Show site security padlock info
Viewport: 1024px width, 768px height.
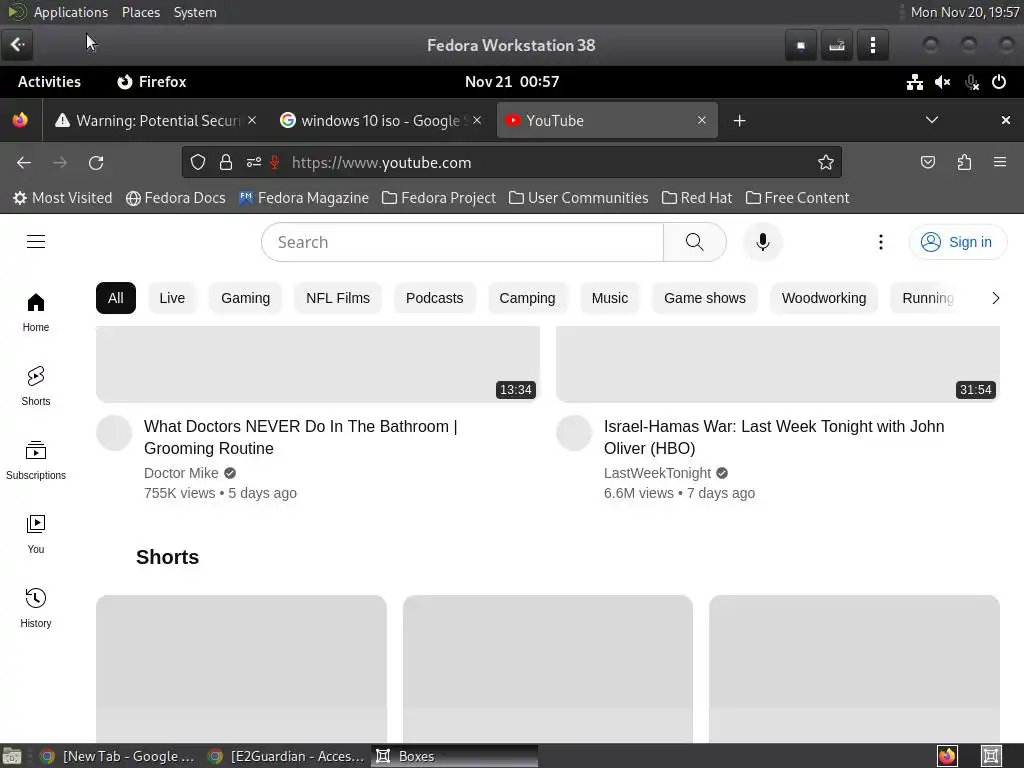click(226, 163)
